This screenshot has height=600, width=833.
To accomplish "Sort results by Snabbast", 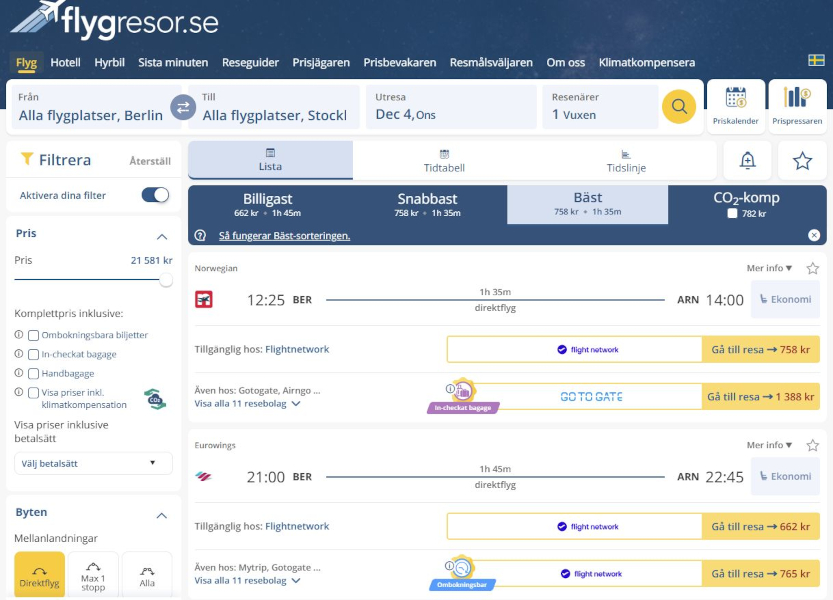I will [427, 205].
